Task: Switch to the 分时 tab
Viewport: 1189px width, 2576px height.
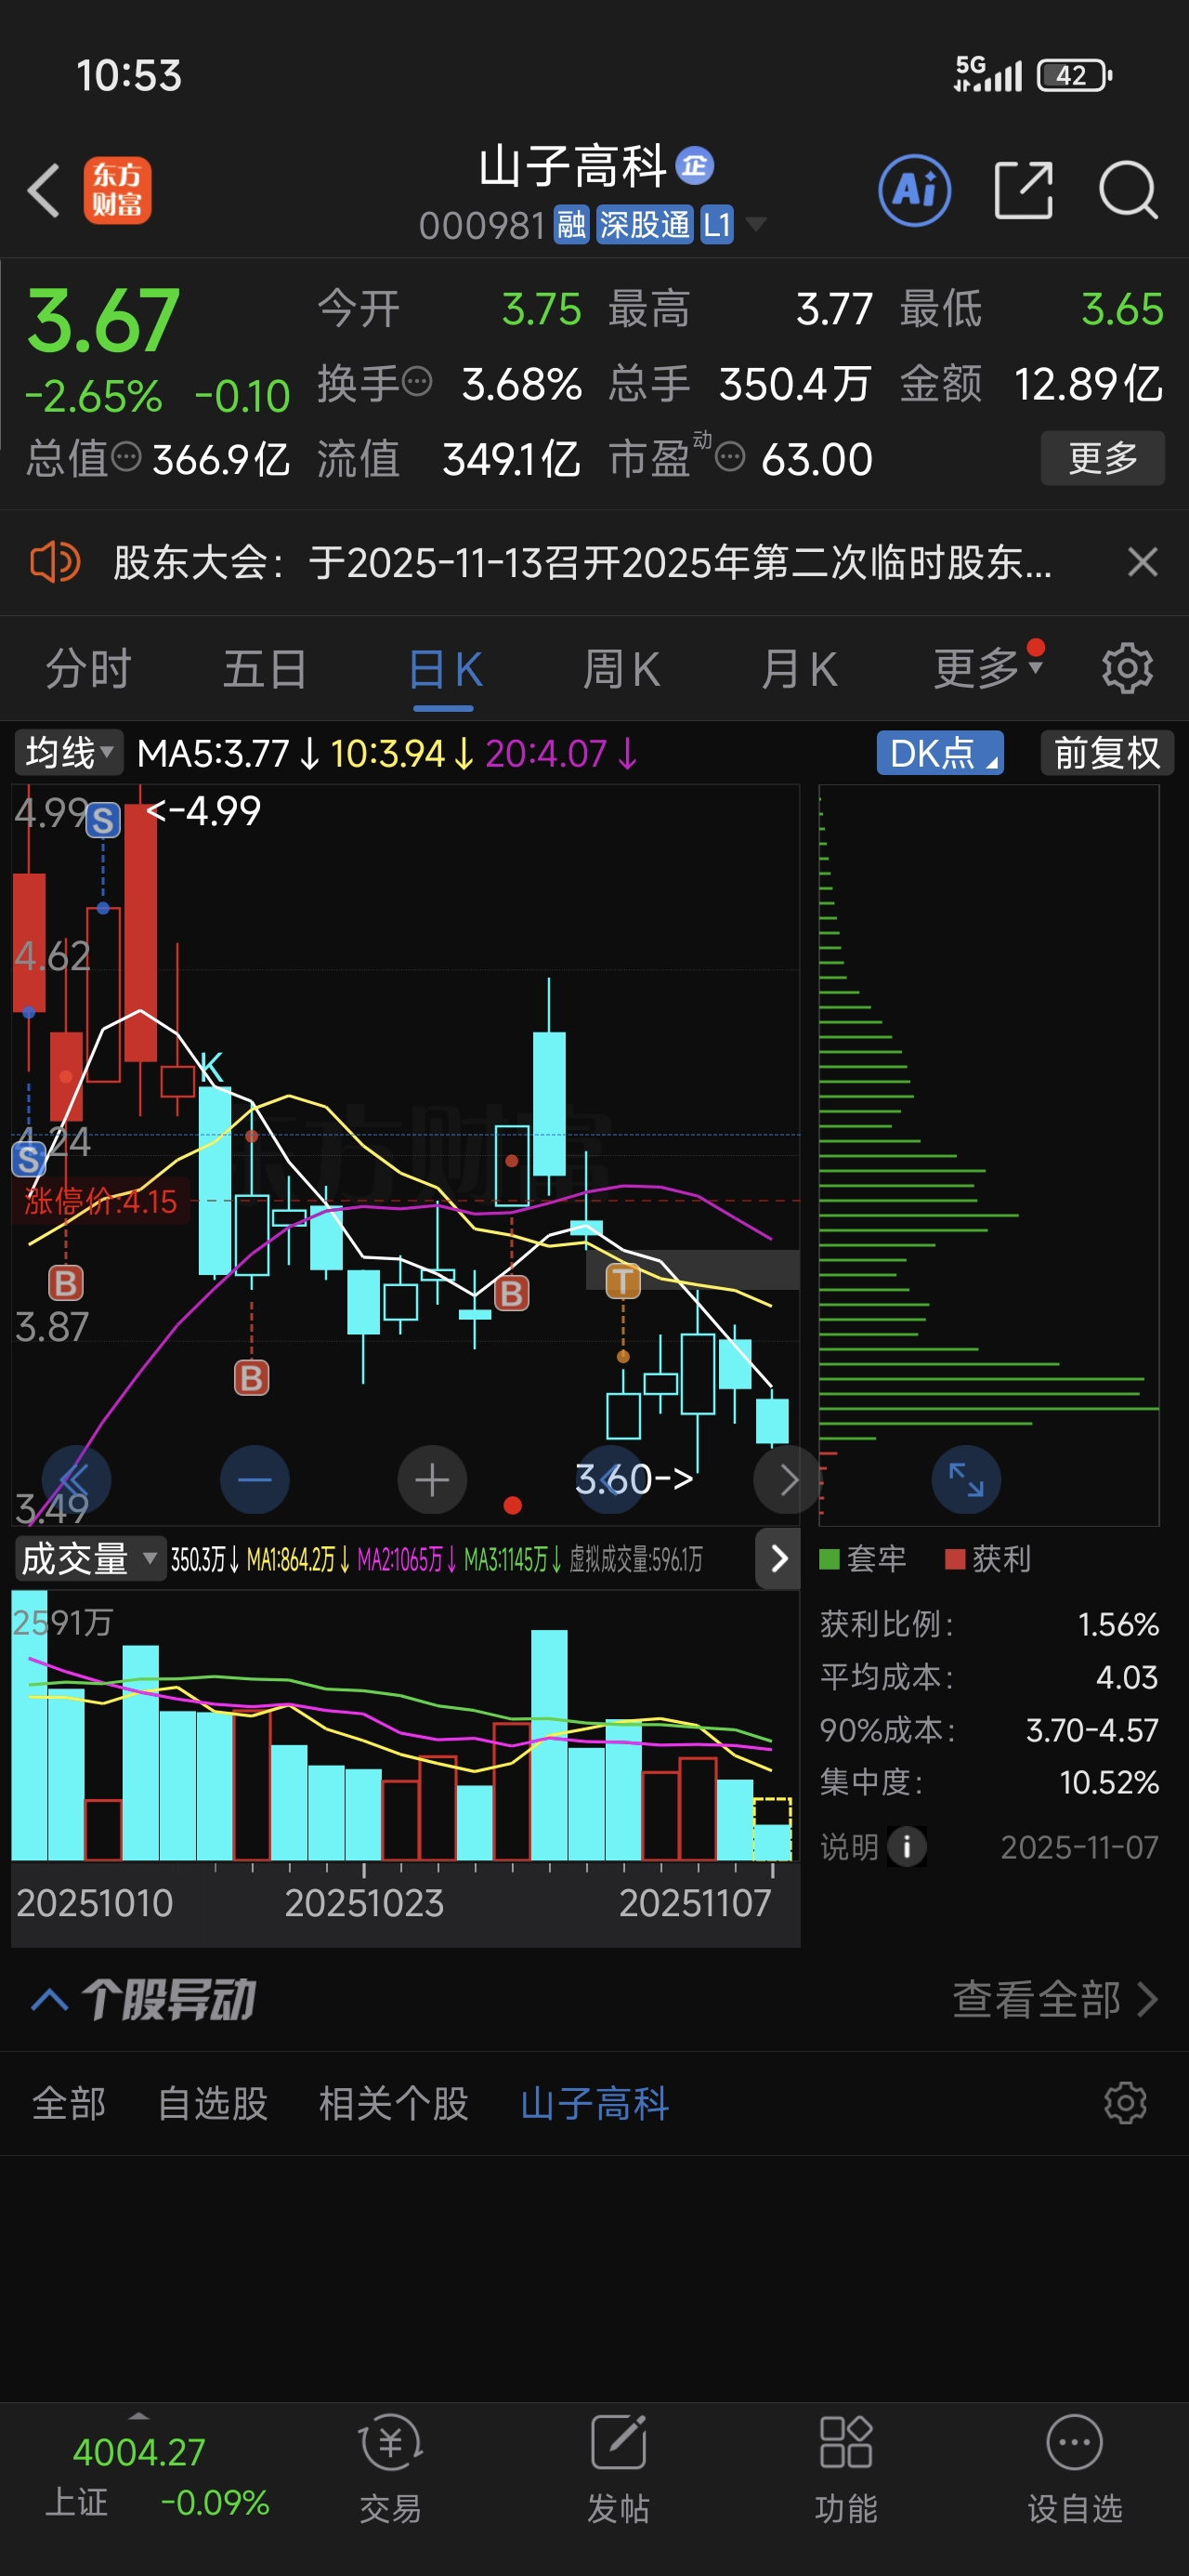Action: (x=89, y=669)
